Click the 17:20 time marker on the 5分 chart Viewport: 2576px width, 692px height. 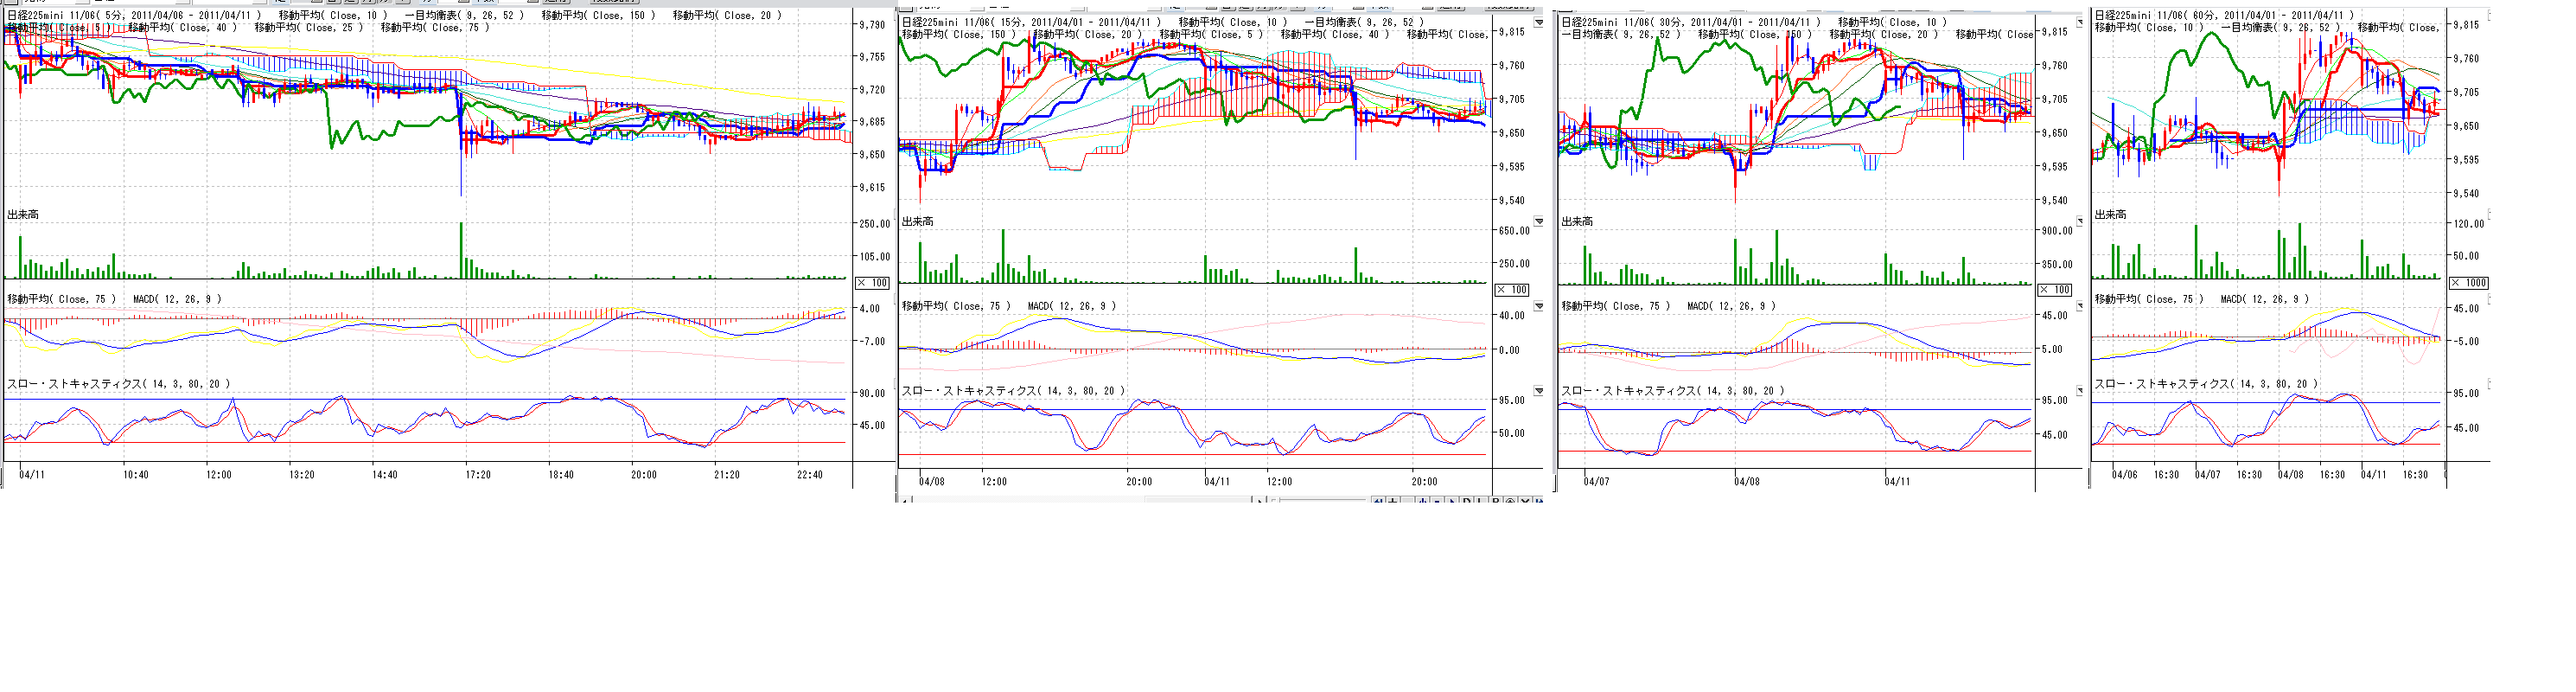click(478, 475)
